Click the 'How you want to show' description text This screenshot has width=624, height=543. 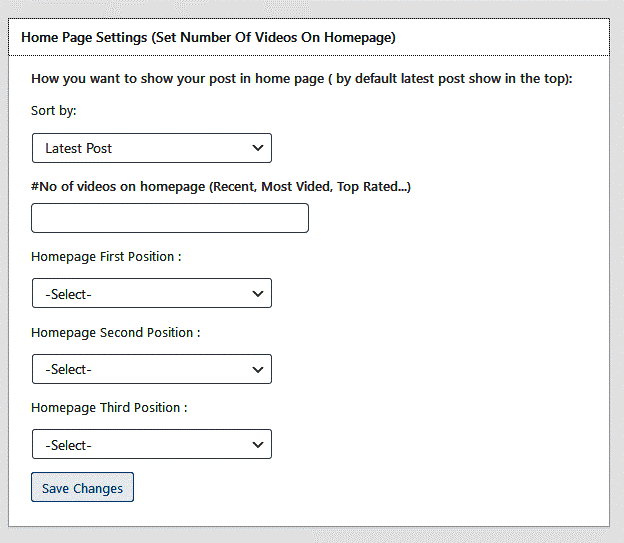click(302, 78)
